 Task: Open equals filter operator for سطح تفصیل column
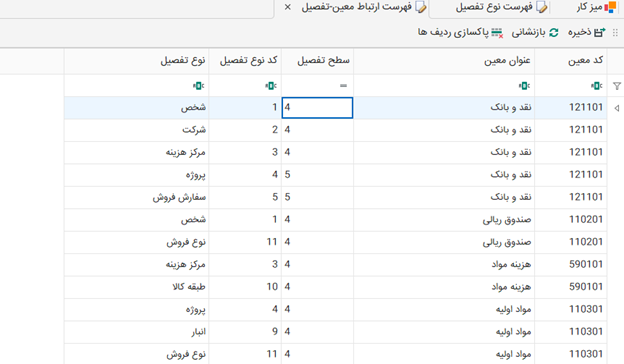tap(343, 86)
